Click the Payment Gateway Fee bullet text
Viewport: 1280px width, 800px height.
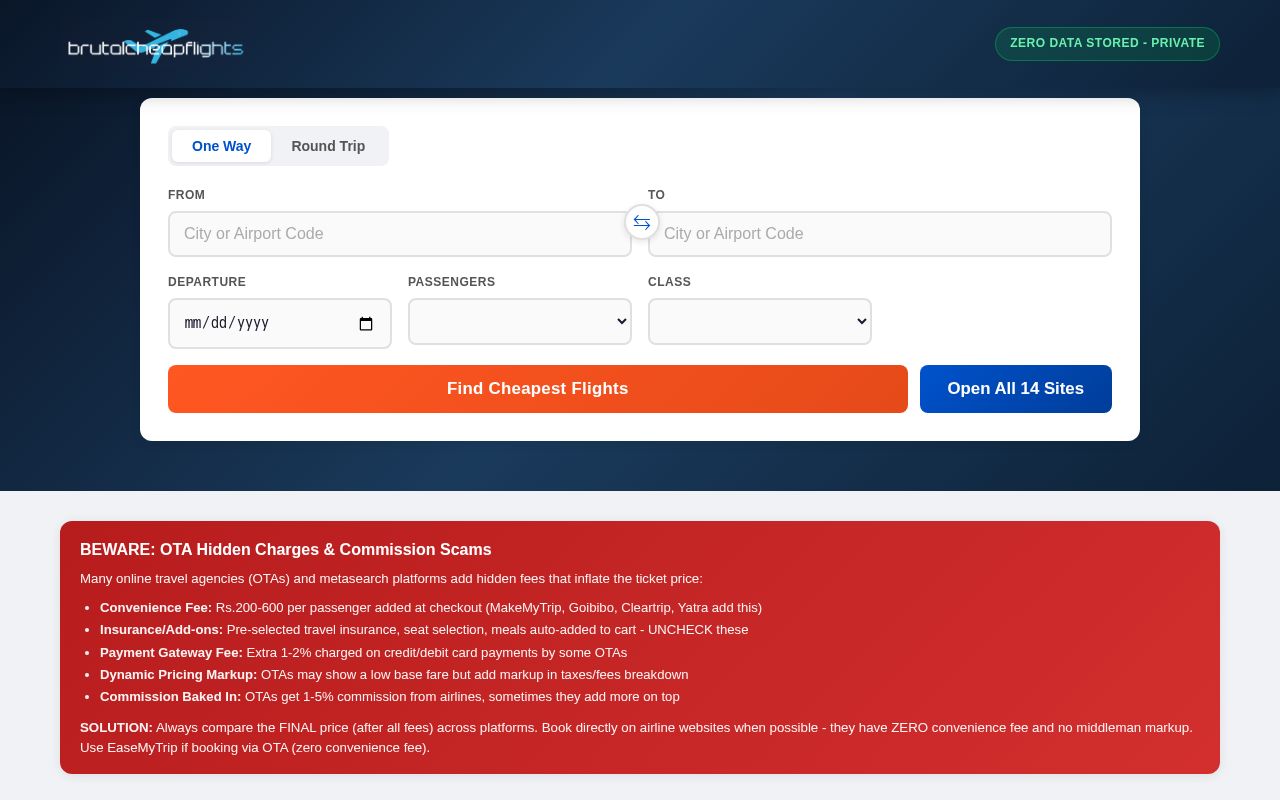pyautogui.click(x=364, y=653)
